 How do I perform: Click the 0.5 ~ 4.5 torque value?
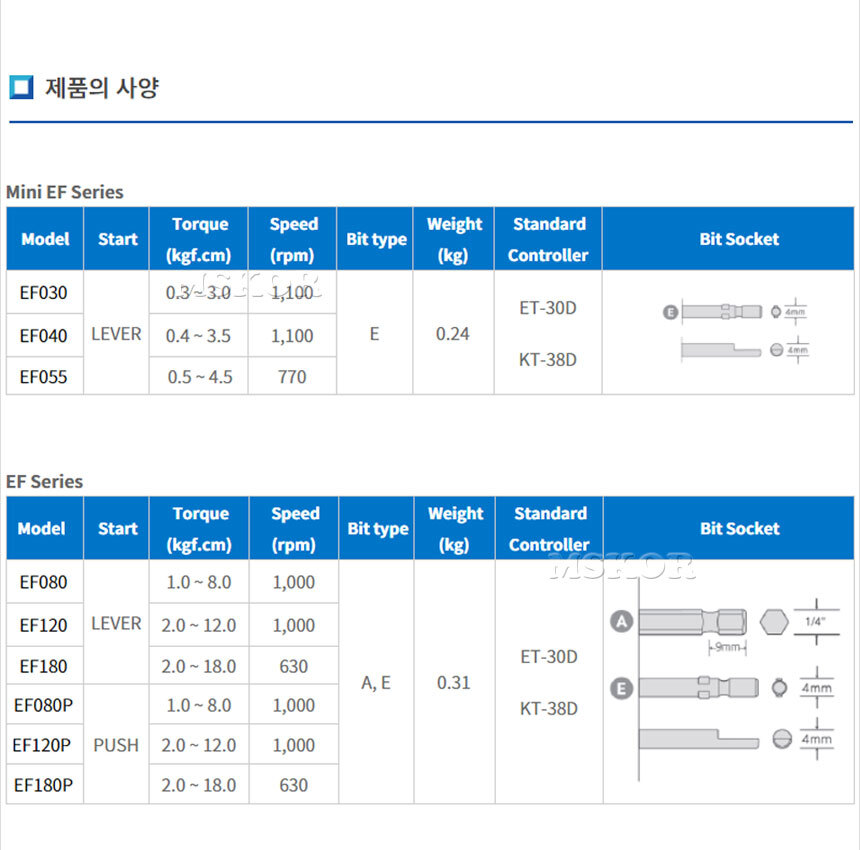coord(198,377)
